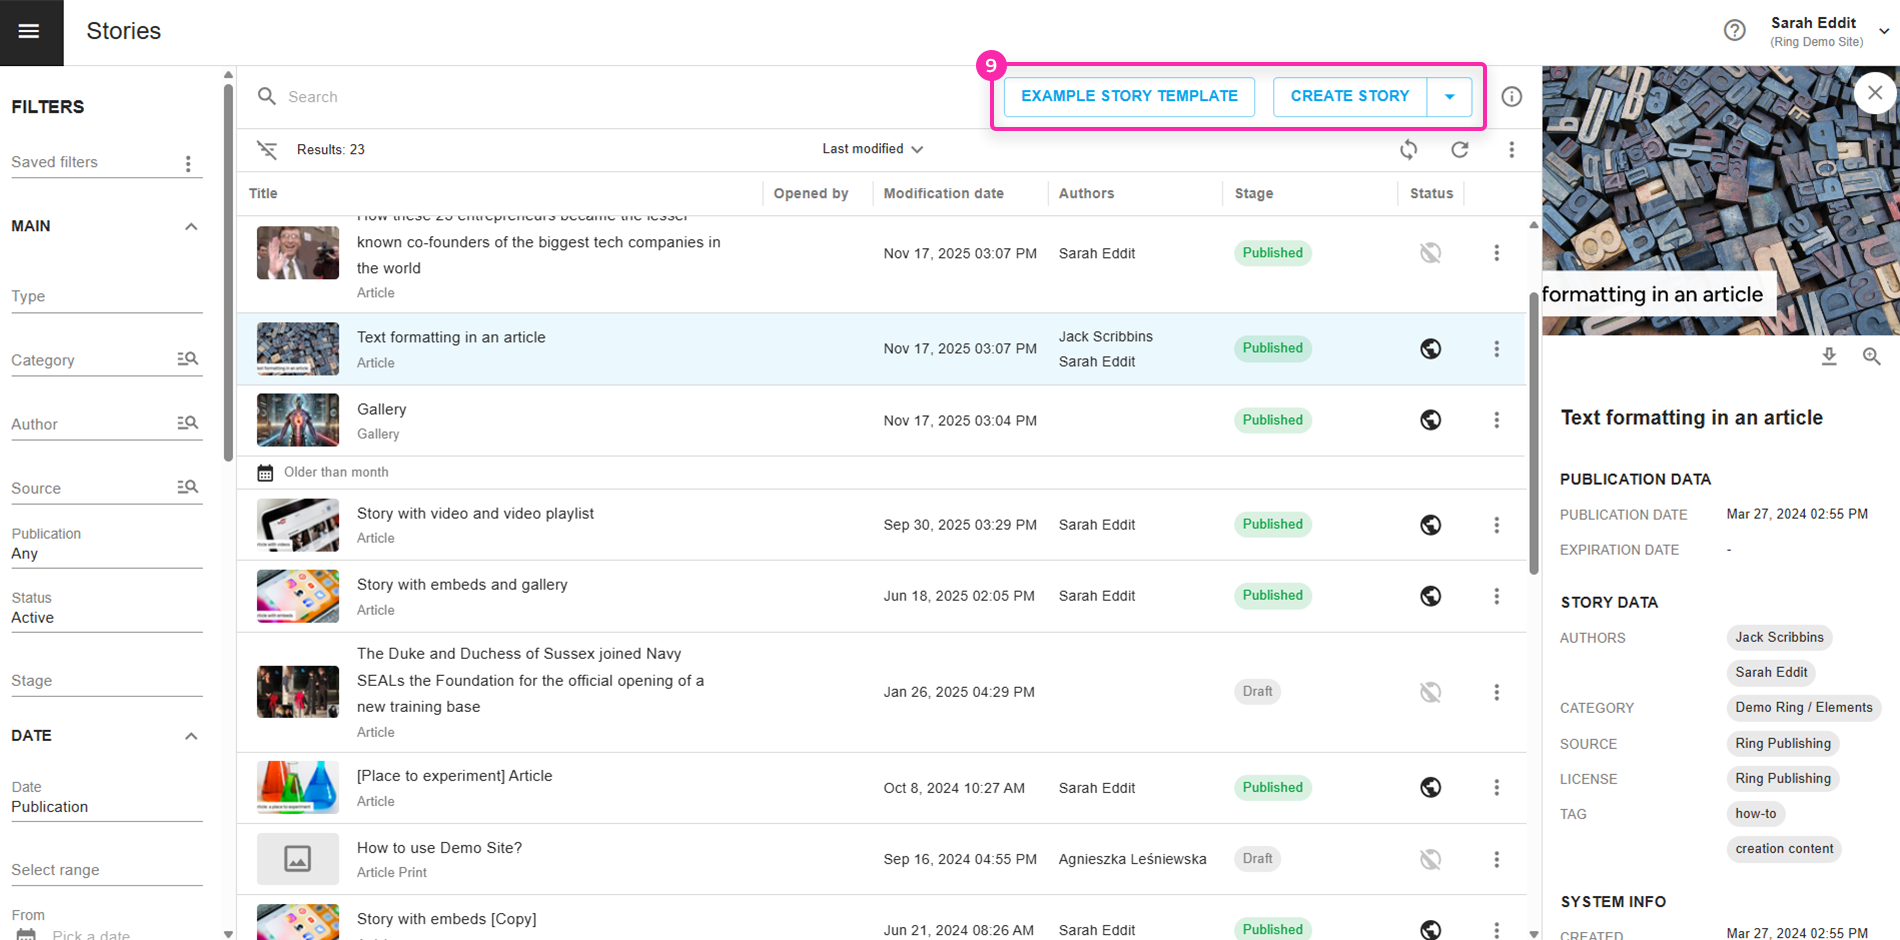Collapse the MAIN filters section
The width and height of the screenshot is (1900, 940).
tap(191, 227)
